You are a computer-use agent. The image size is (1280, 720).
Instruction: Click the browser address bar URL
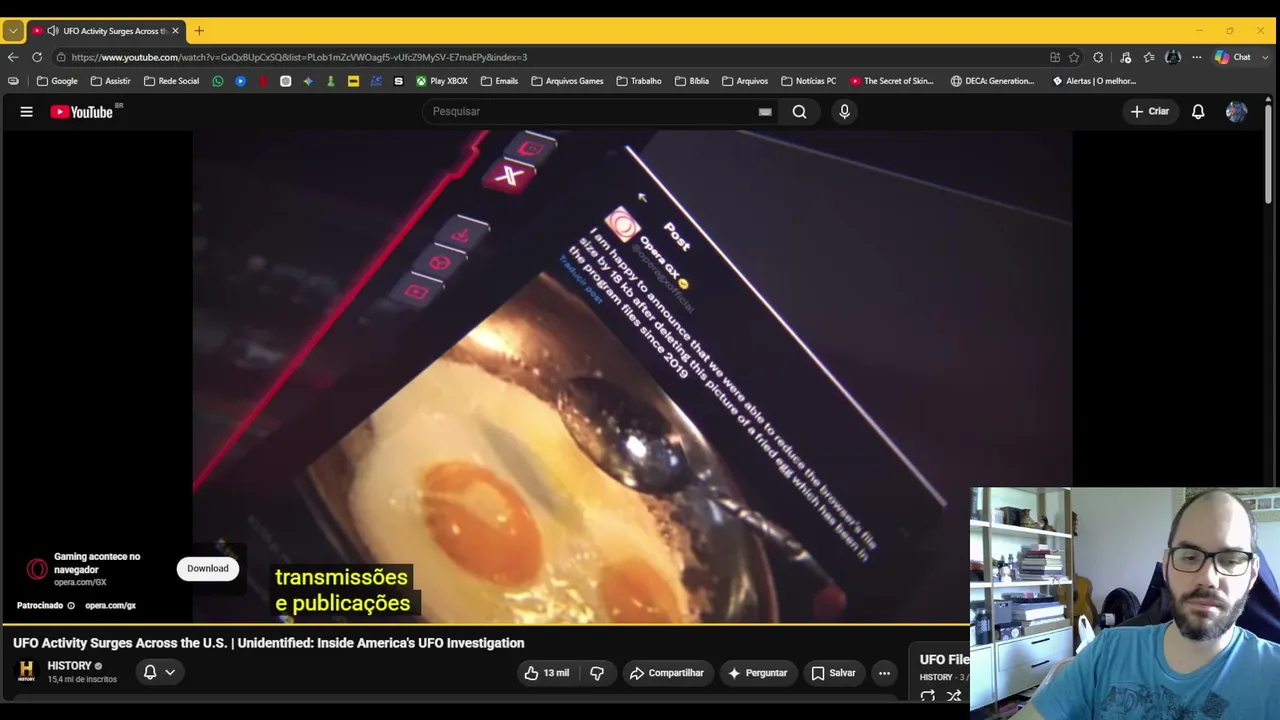coord(299,57)
